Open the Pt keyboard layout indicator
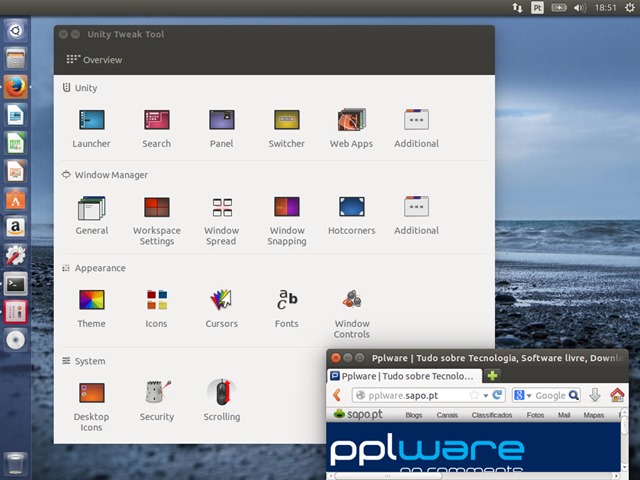This screenshot has height=480, width=640. 537,8
